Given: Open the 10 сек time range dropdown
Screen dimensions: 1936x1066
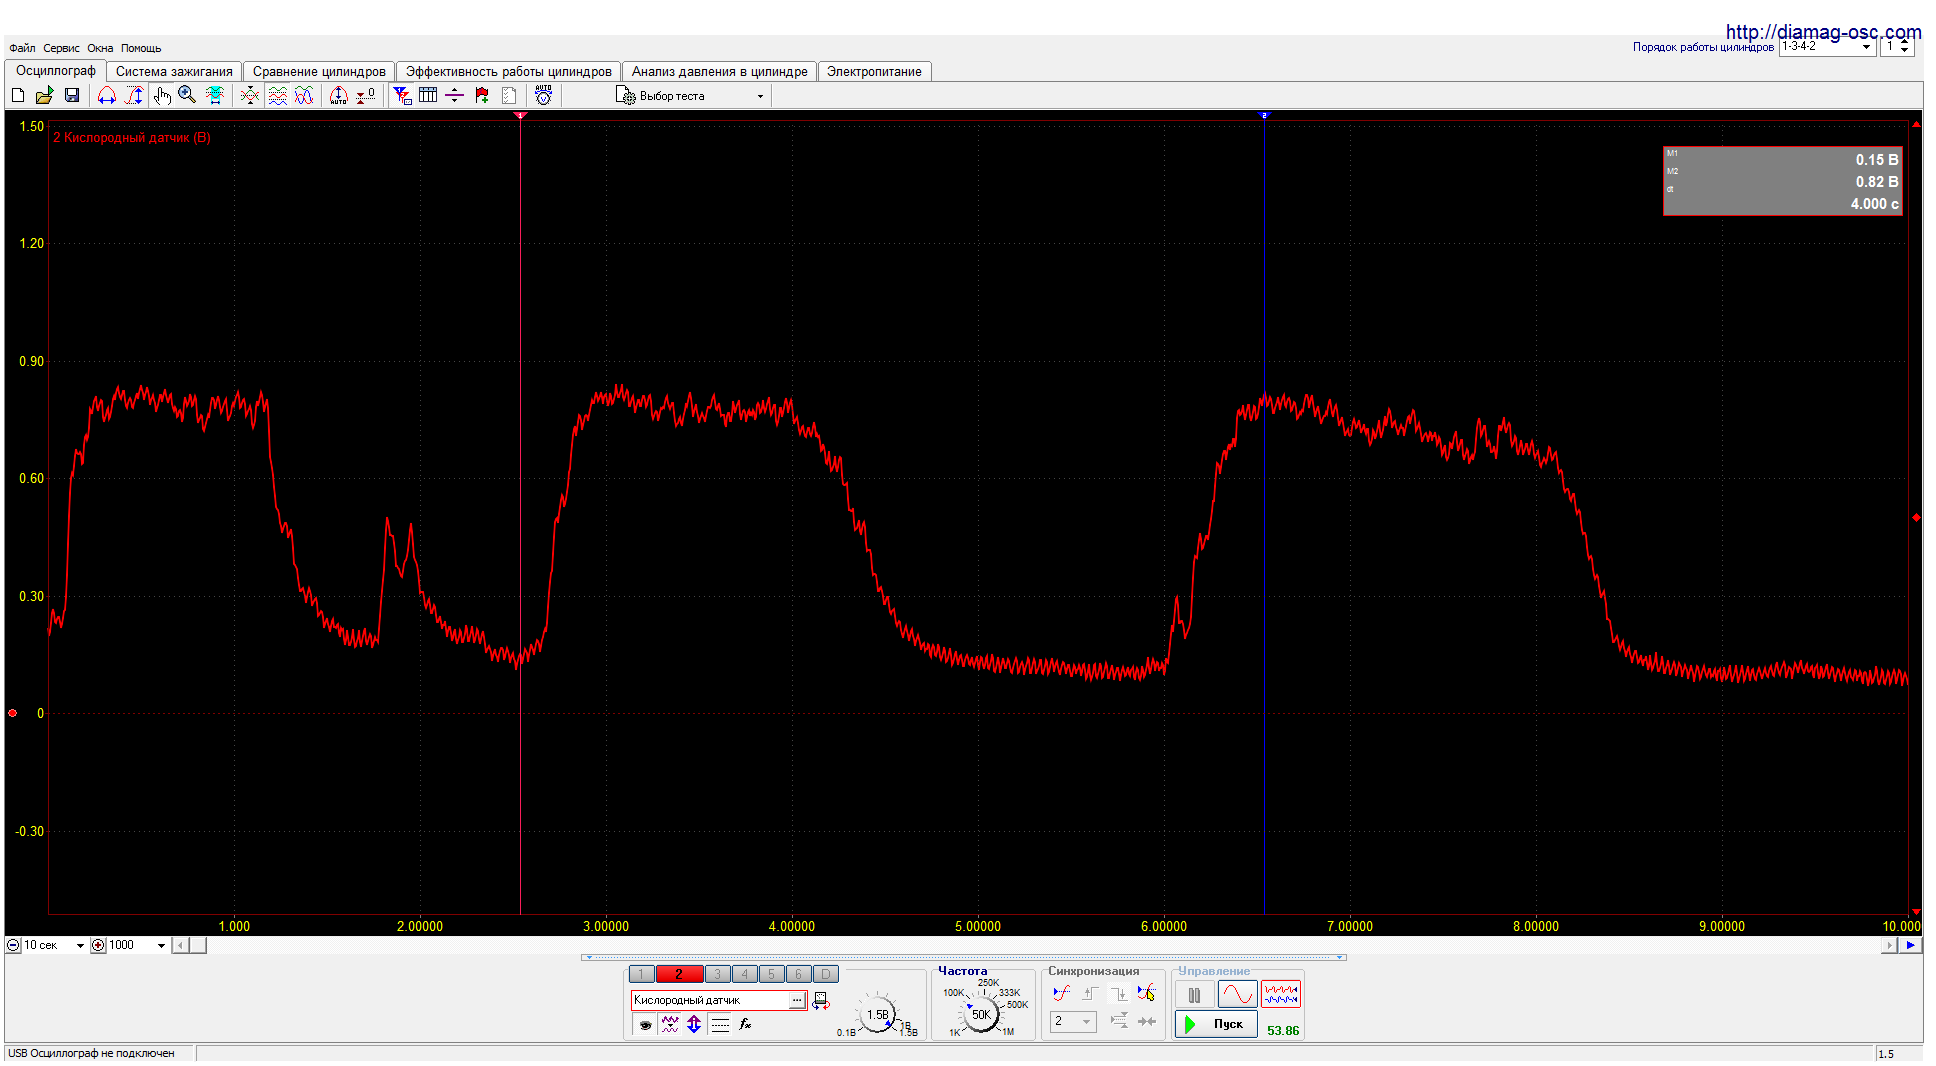Looking at the screenshot, I should click(x=54, y=945).
